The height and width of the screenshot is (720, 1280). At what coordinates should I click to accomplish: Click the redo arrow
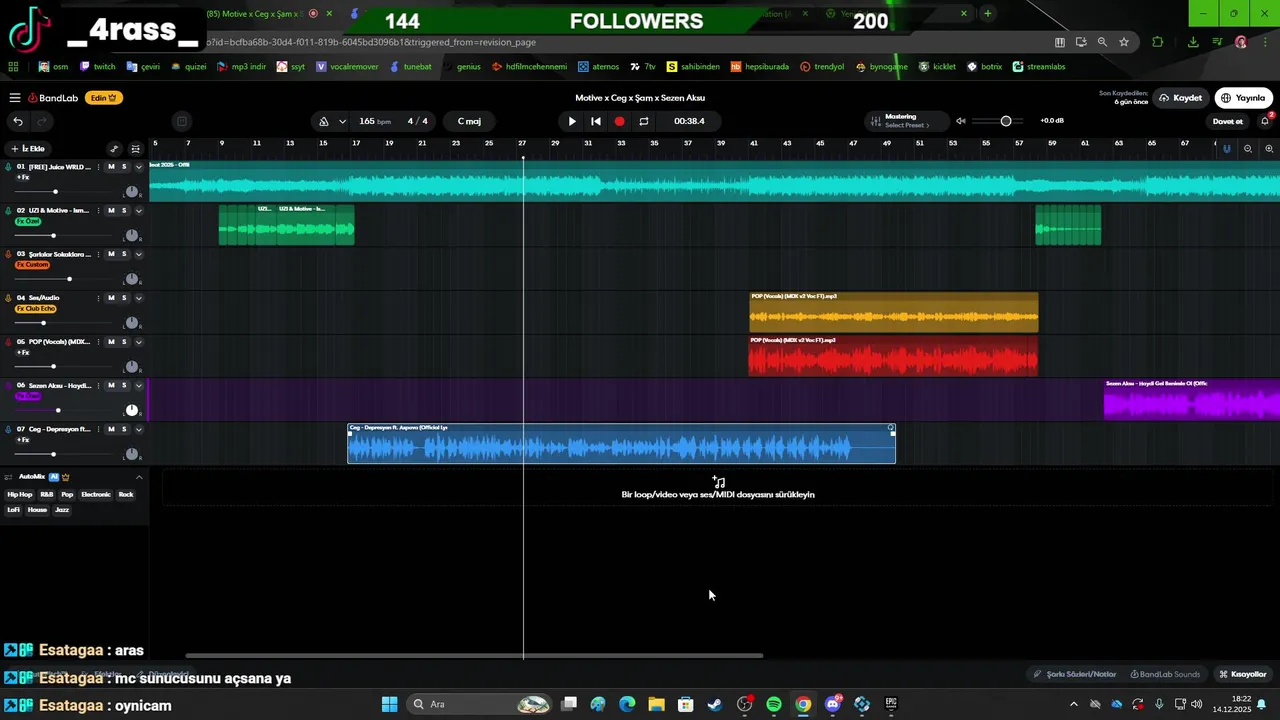pyautogui.click(x=42, y=121)
